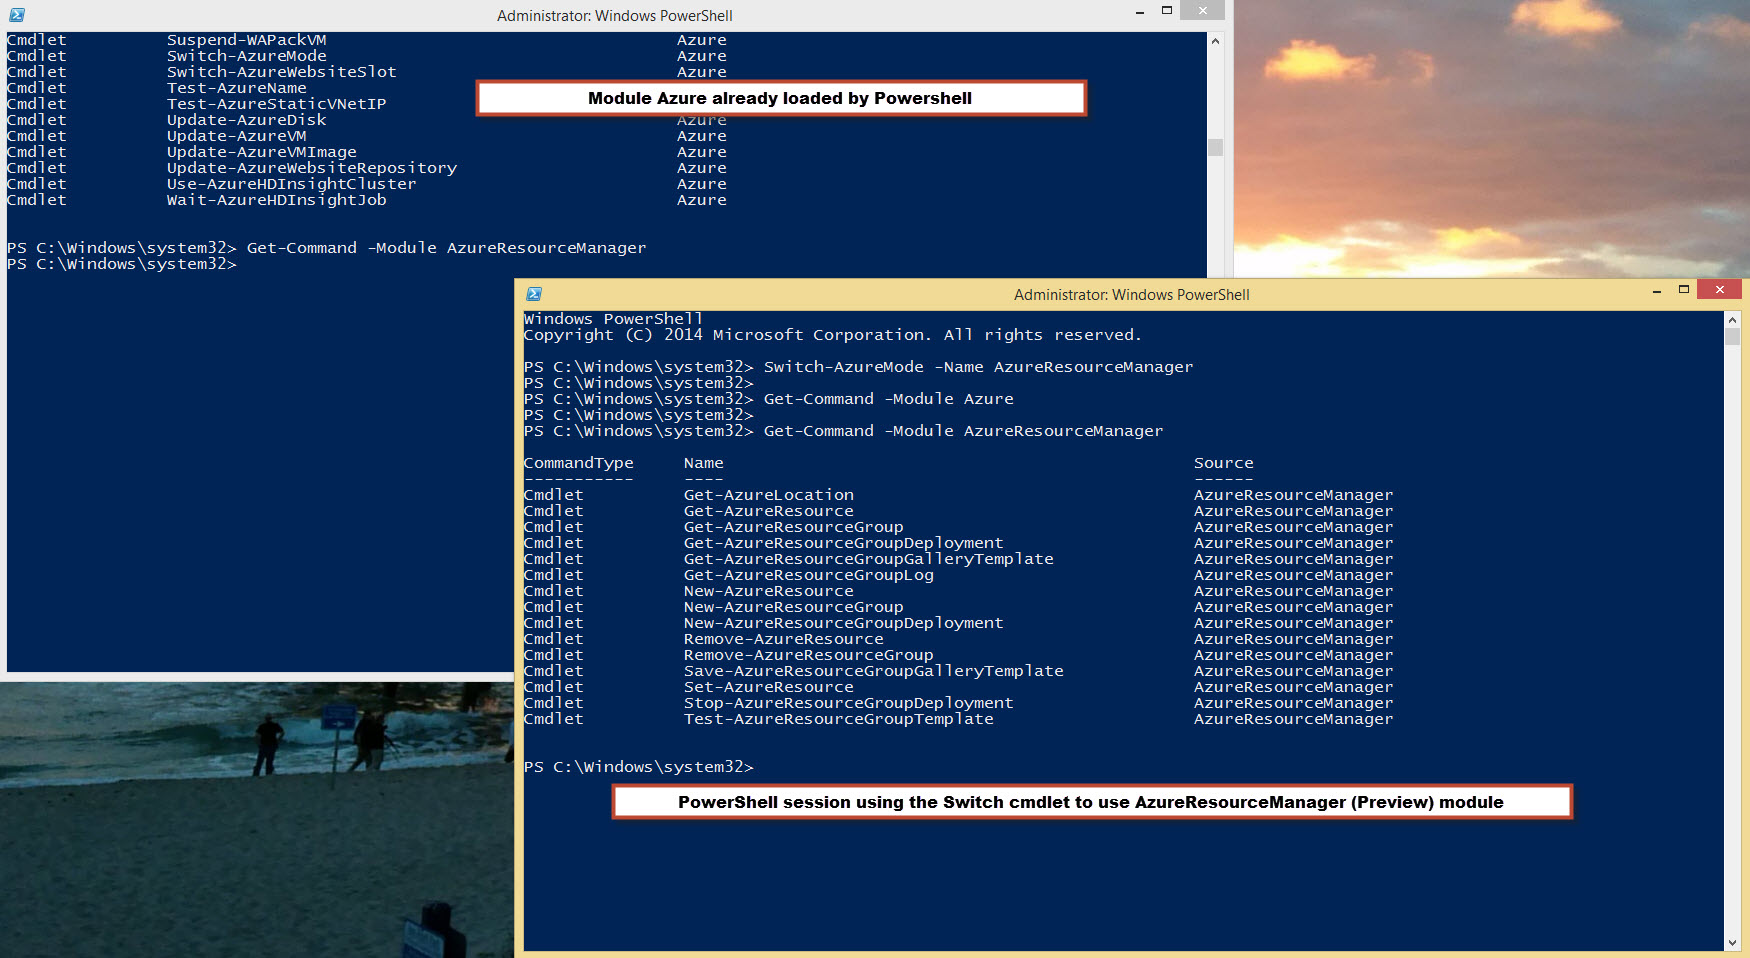
Task: Click 'New-AzureResourceGroupDeployment' cmdlet name
Action: pos(844,623)
